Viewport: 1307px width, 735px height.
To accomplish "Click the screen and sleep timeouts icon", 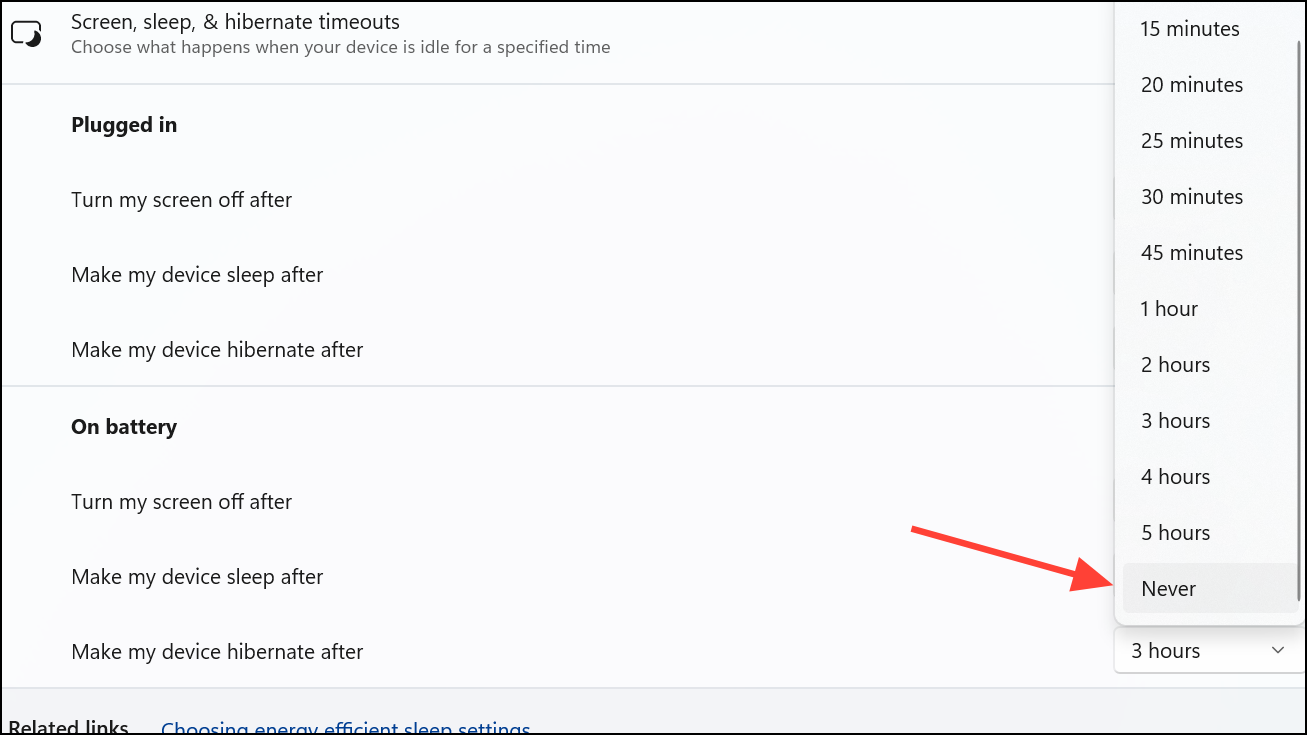I will tap(26, 34).
